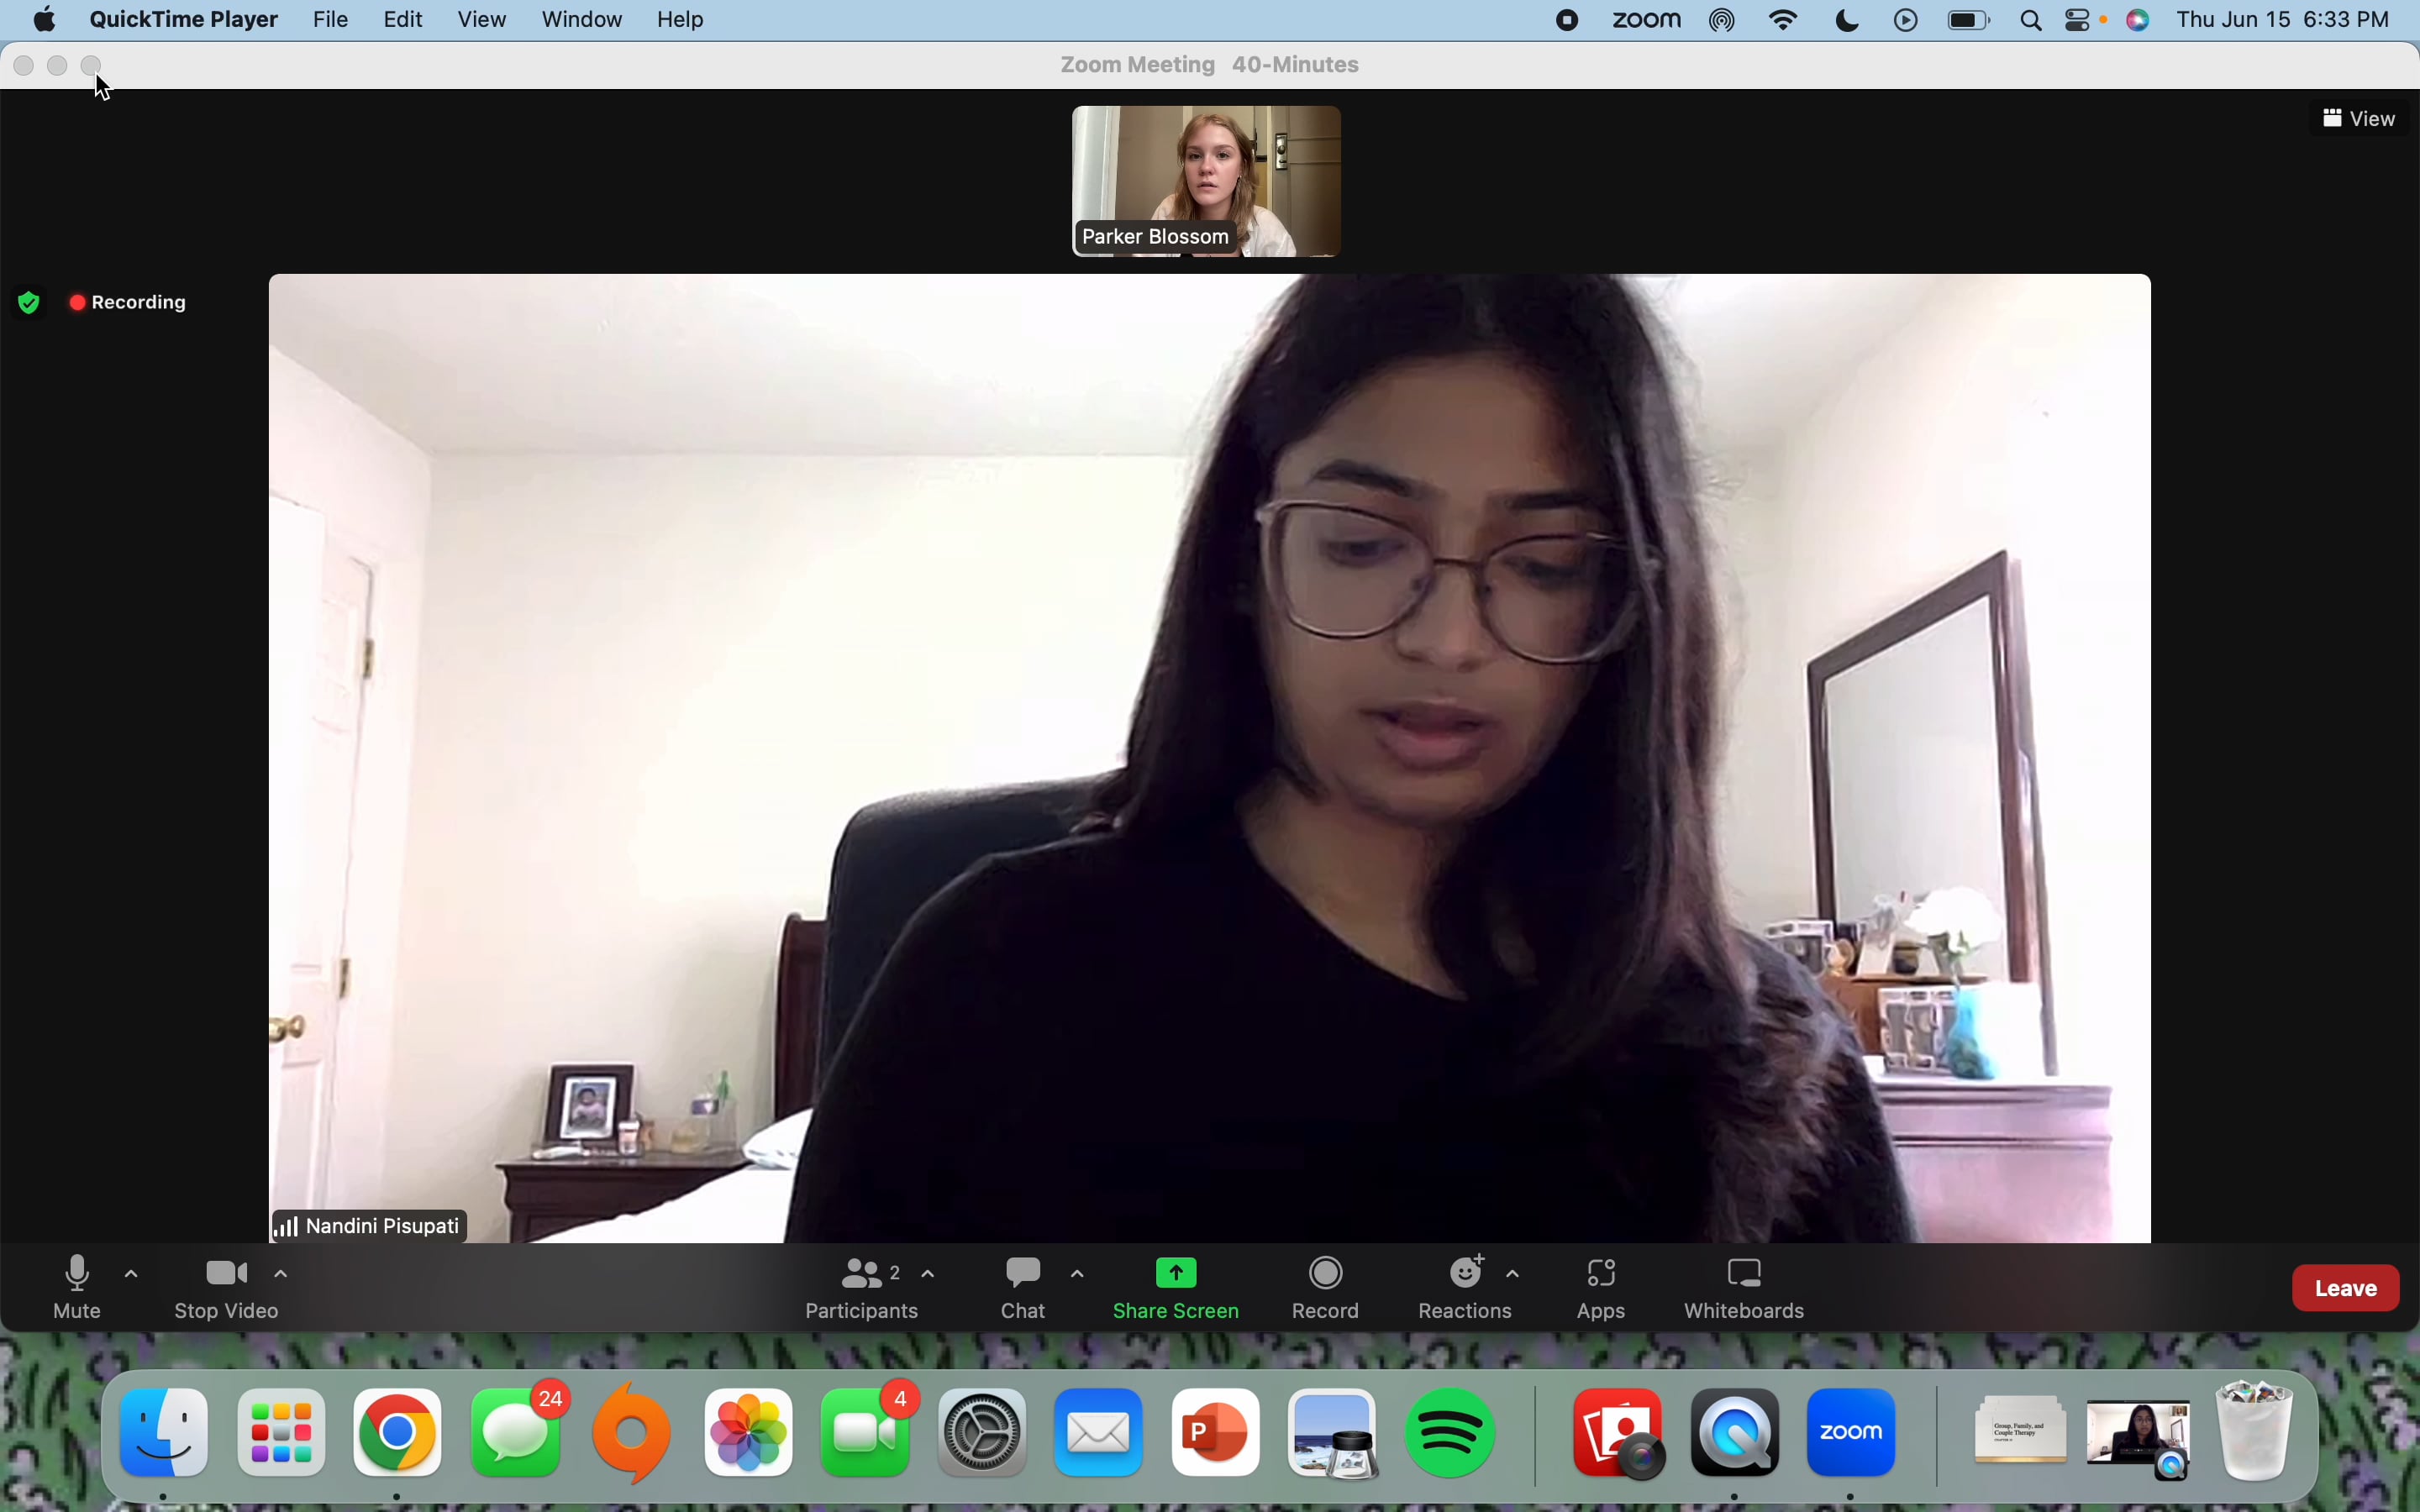
Task: Click the red Recording indicator
Action: point(128,302)
